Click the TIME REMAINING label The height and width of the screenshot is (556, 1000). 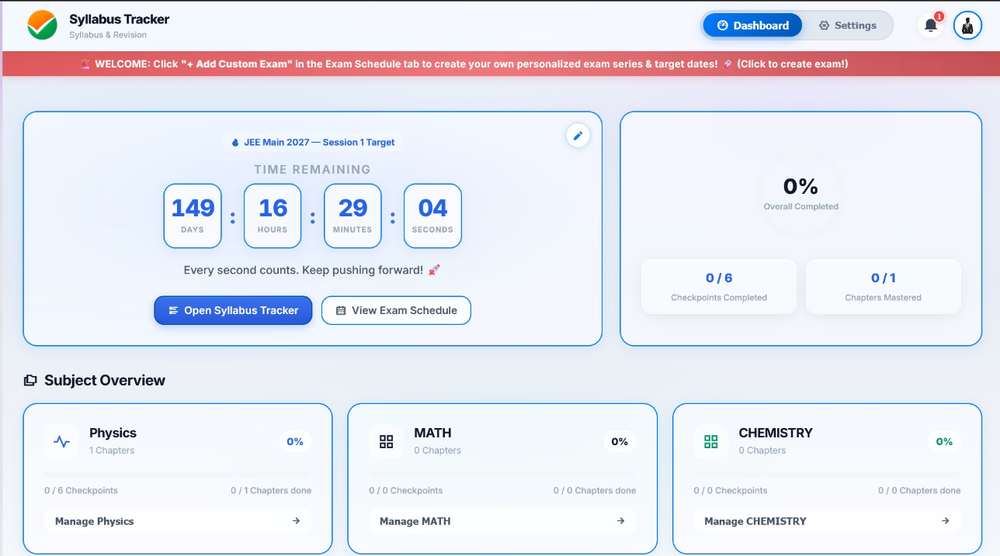312,170
